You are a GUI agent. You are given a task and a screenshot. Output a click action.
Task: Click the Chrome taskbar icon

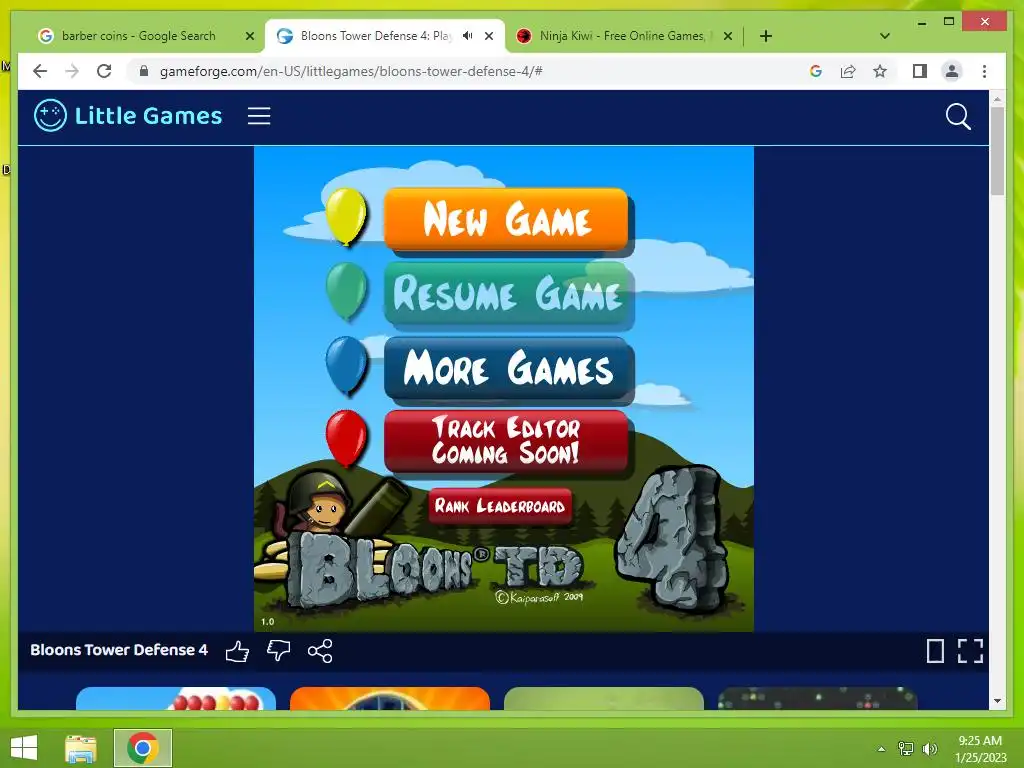143,748
